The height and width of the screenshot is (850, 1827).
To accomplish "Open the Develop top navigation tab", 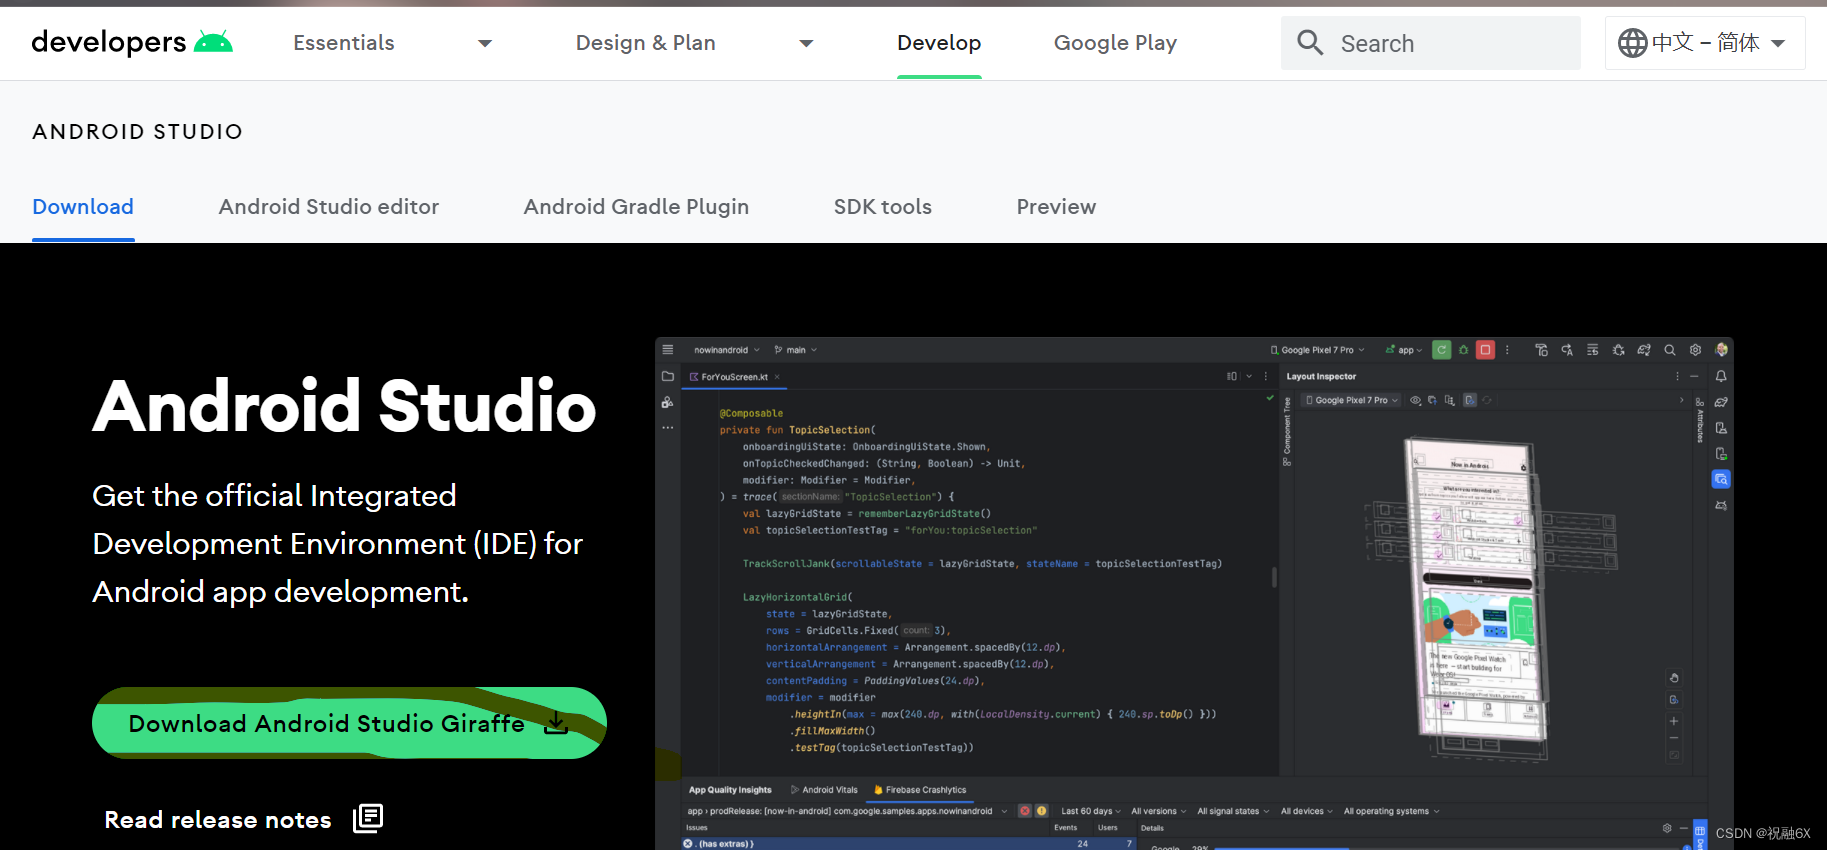I will tap(939, 43).
